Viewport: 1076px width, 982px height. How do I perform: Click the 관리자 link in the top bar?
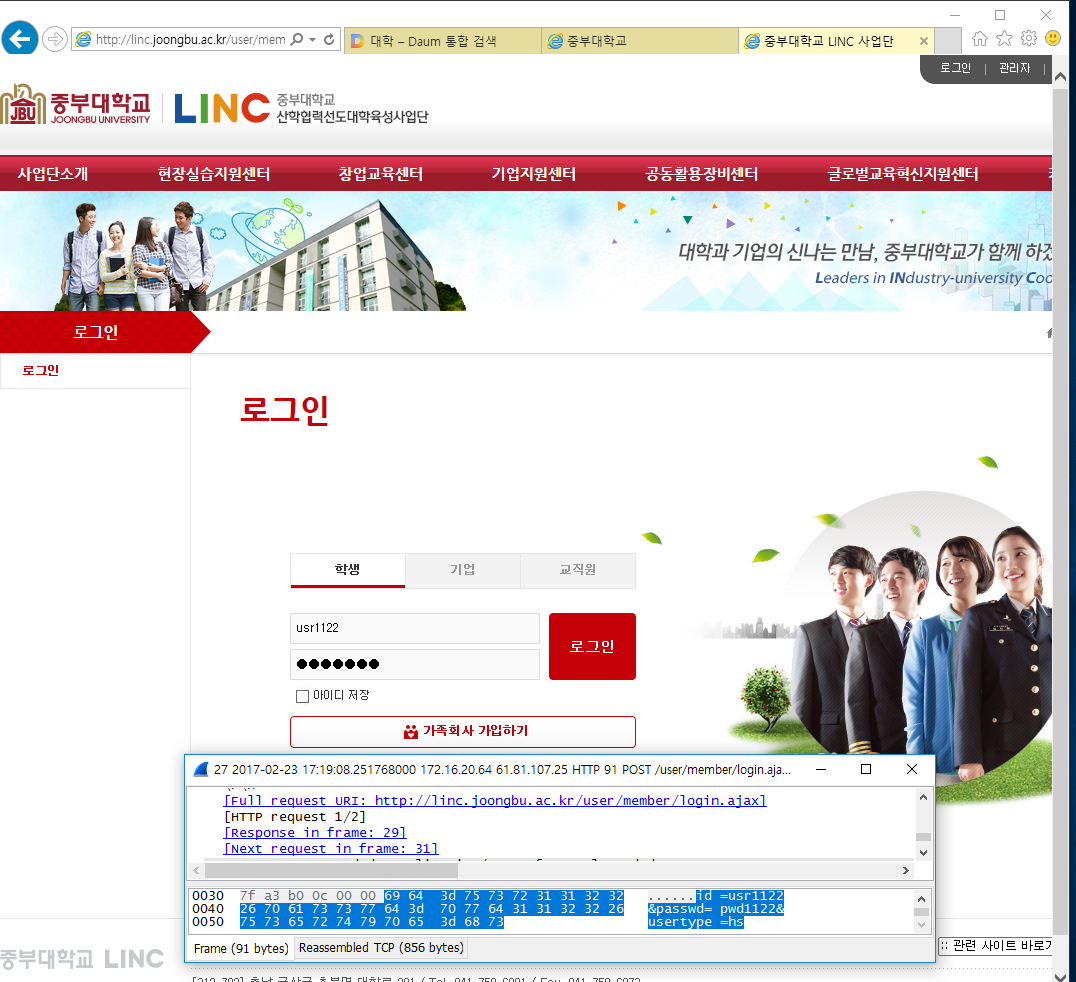click(1014, 68)
